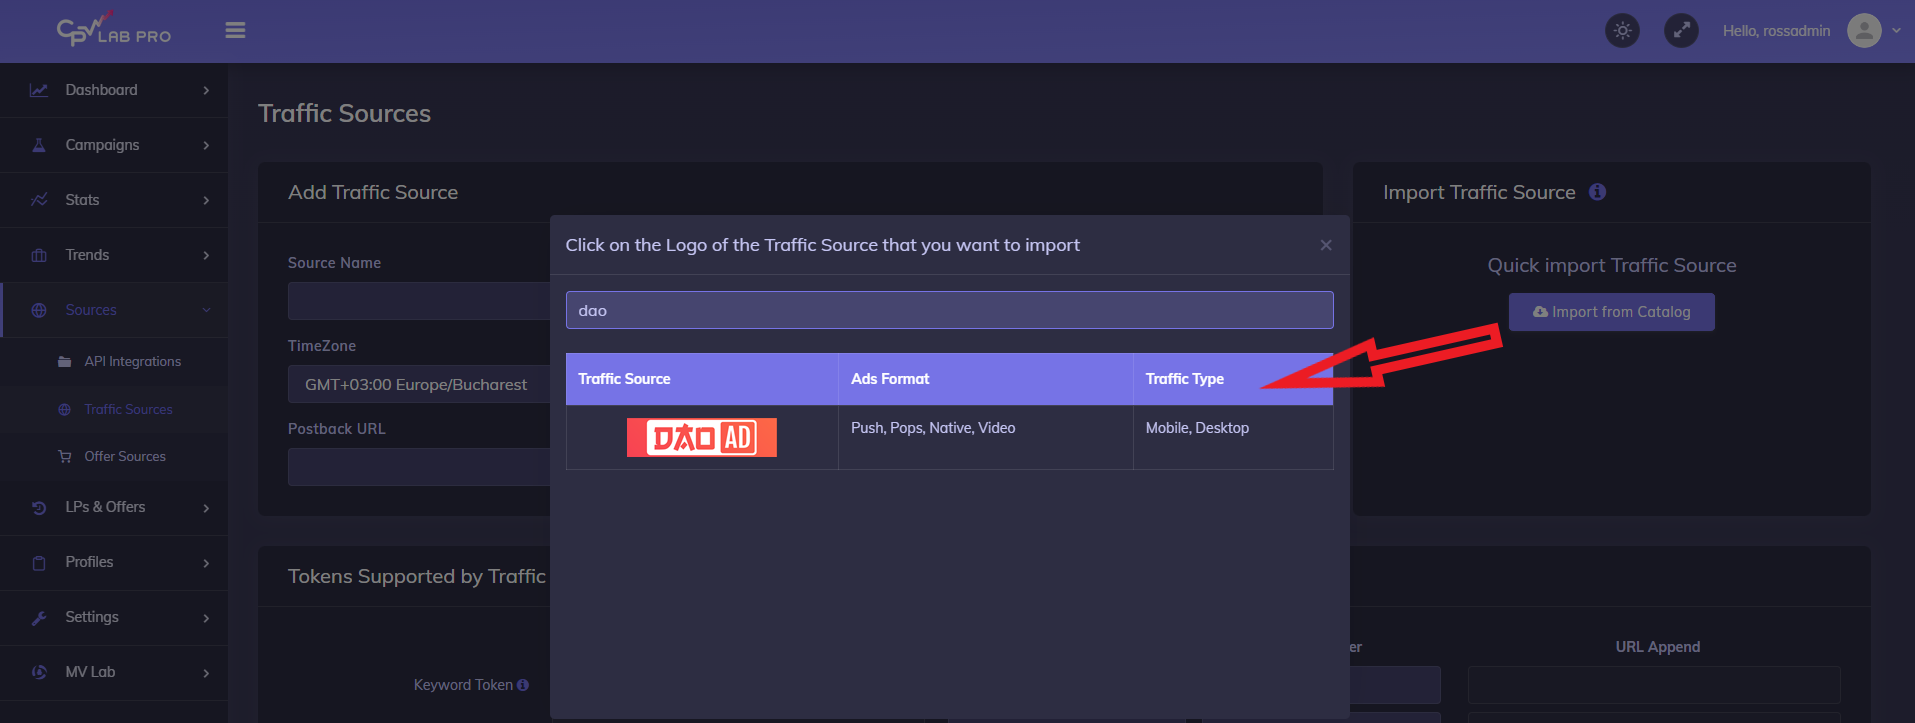Click Import Traffic Source info icon
The height and width of the screenshot is (723, 1915).
[x=1598, y=192]
